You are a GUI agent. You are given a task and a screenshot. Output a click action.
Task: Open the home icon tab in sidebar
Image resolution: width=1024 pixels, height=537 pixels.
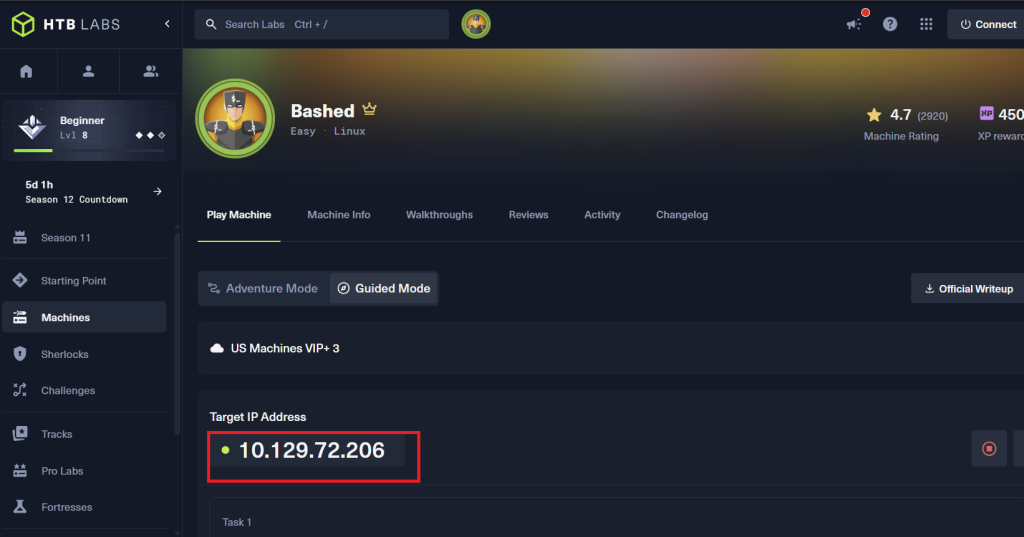click(26, 71)
